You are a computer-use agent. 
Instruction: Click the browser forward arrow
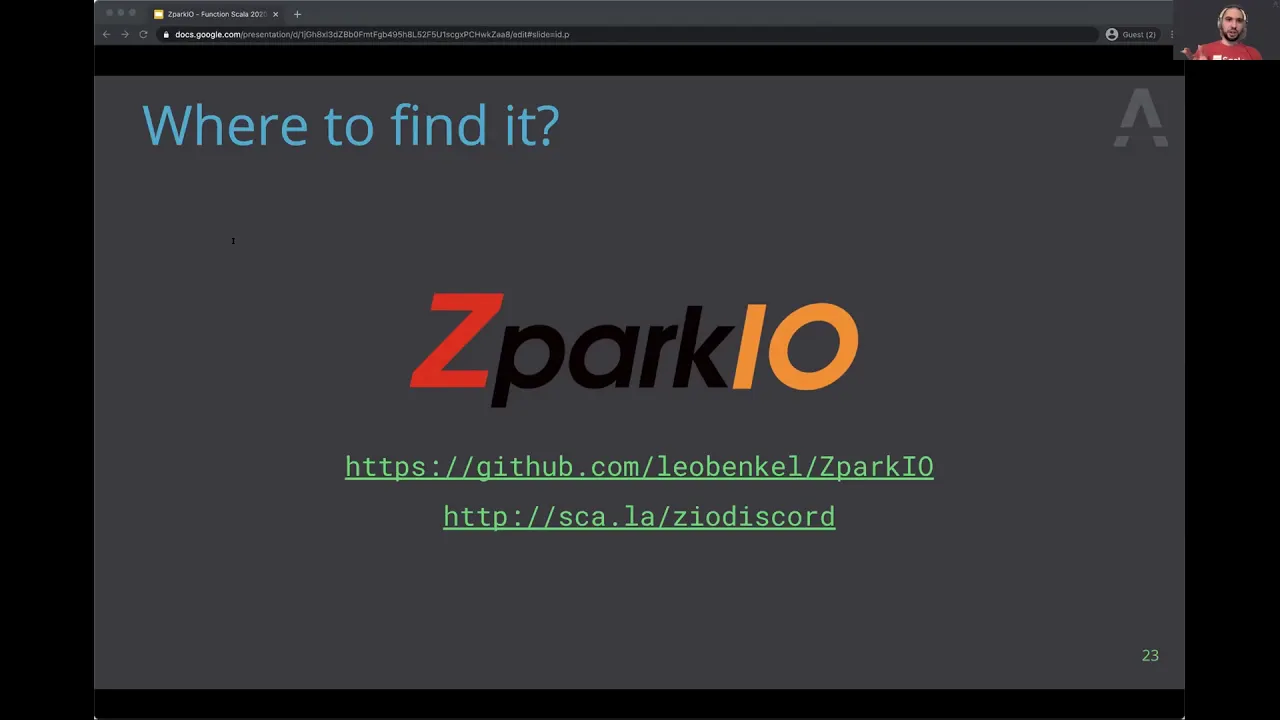click(x=124, y=34)
